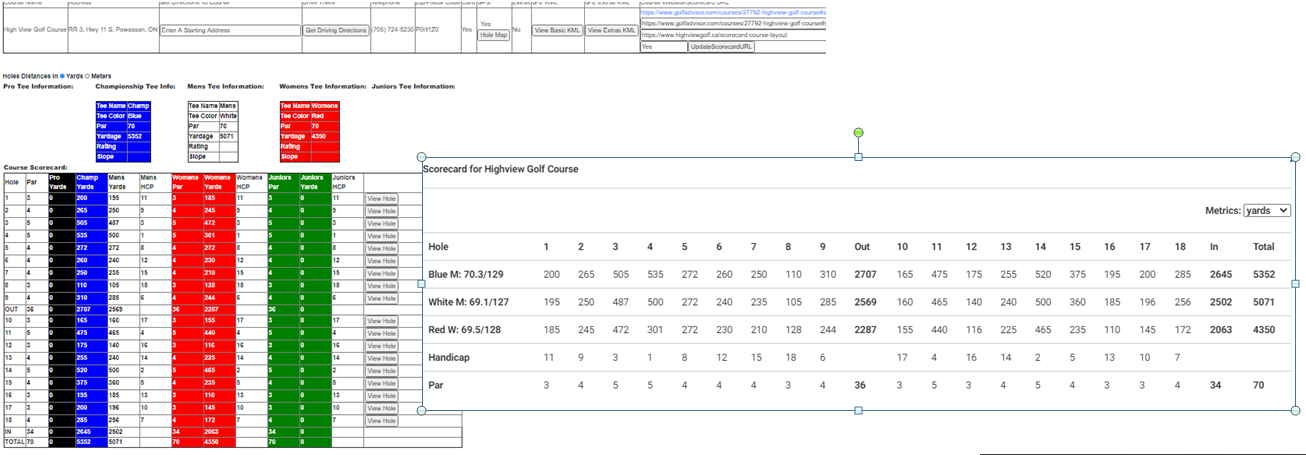This screenshot has width=1306, height=455.
Task: Click the High View Golf Course name cell
Action: [33, 30]
